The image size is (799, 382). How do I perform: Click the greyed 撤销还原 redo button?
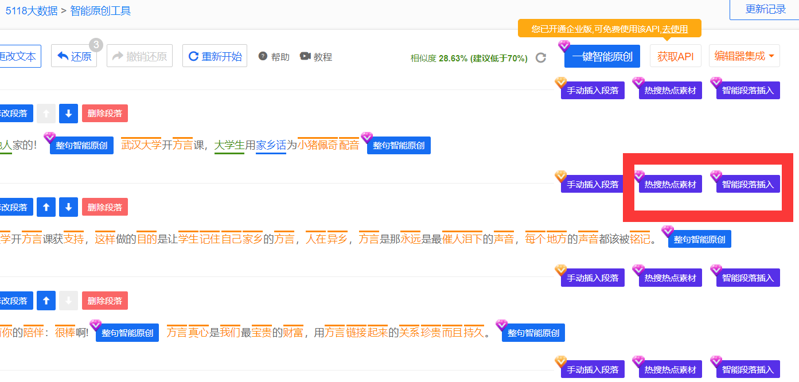(140, 56)
